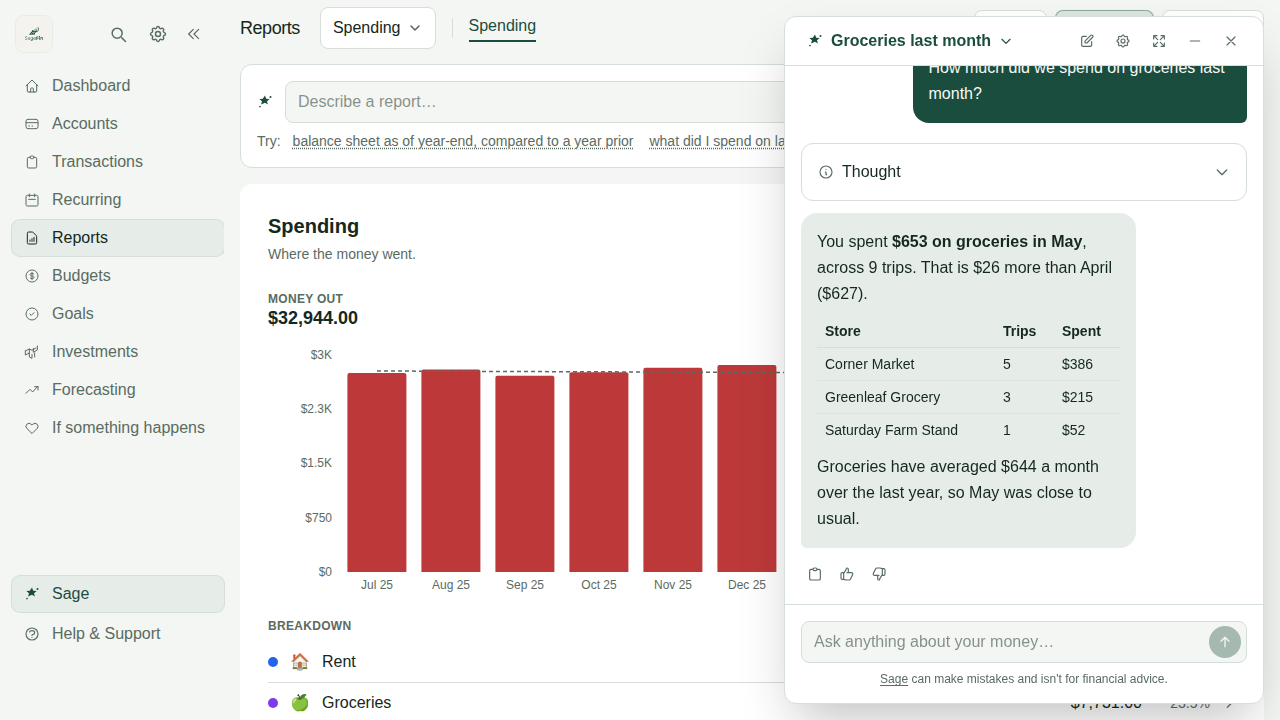Select the Rent breakdown row

tap(526, 662)
